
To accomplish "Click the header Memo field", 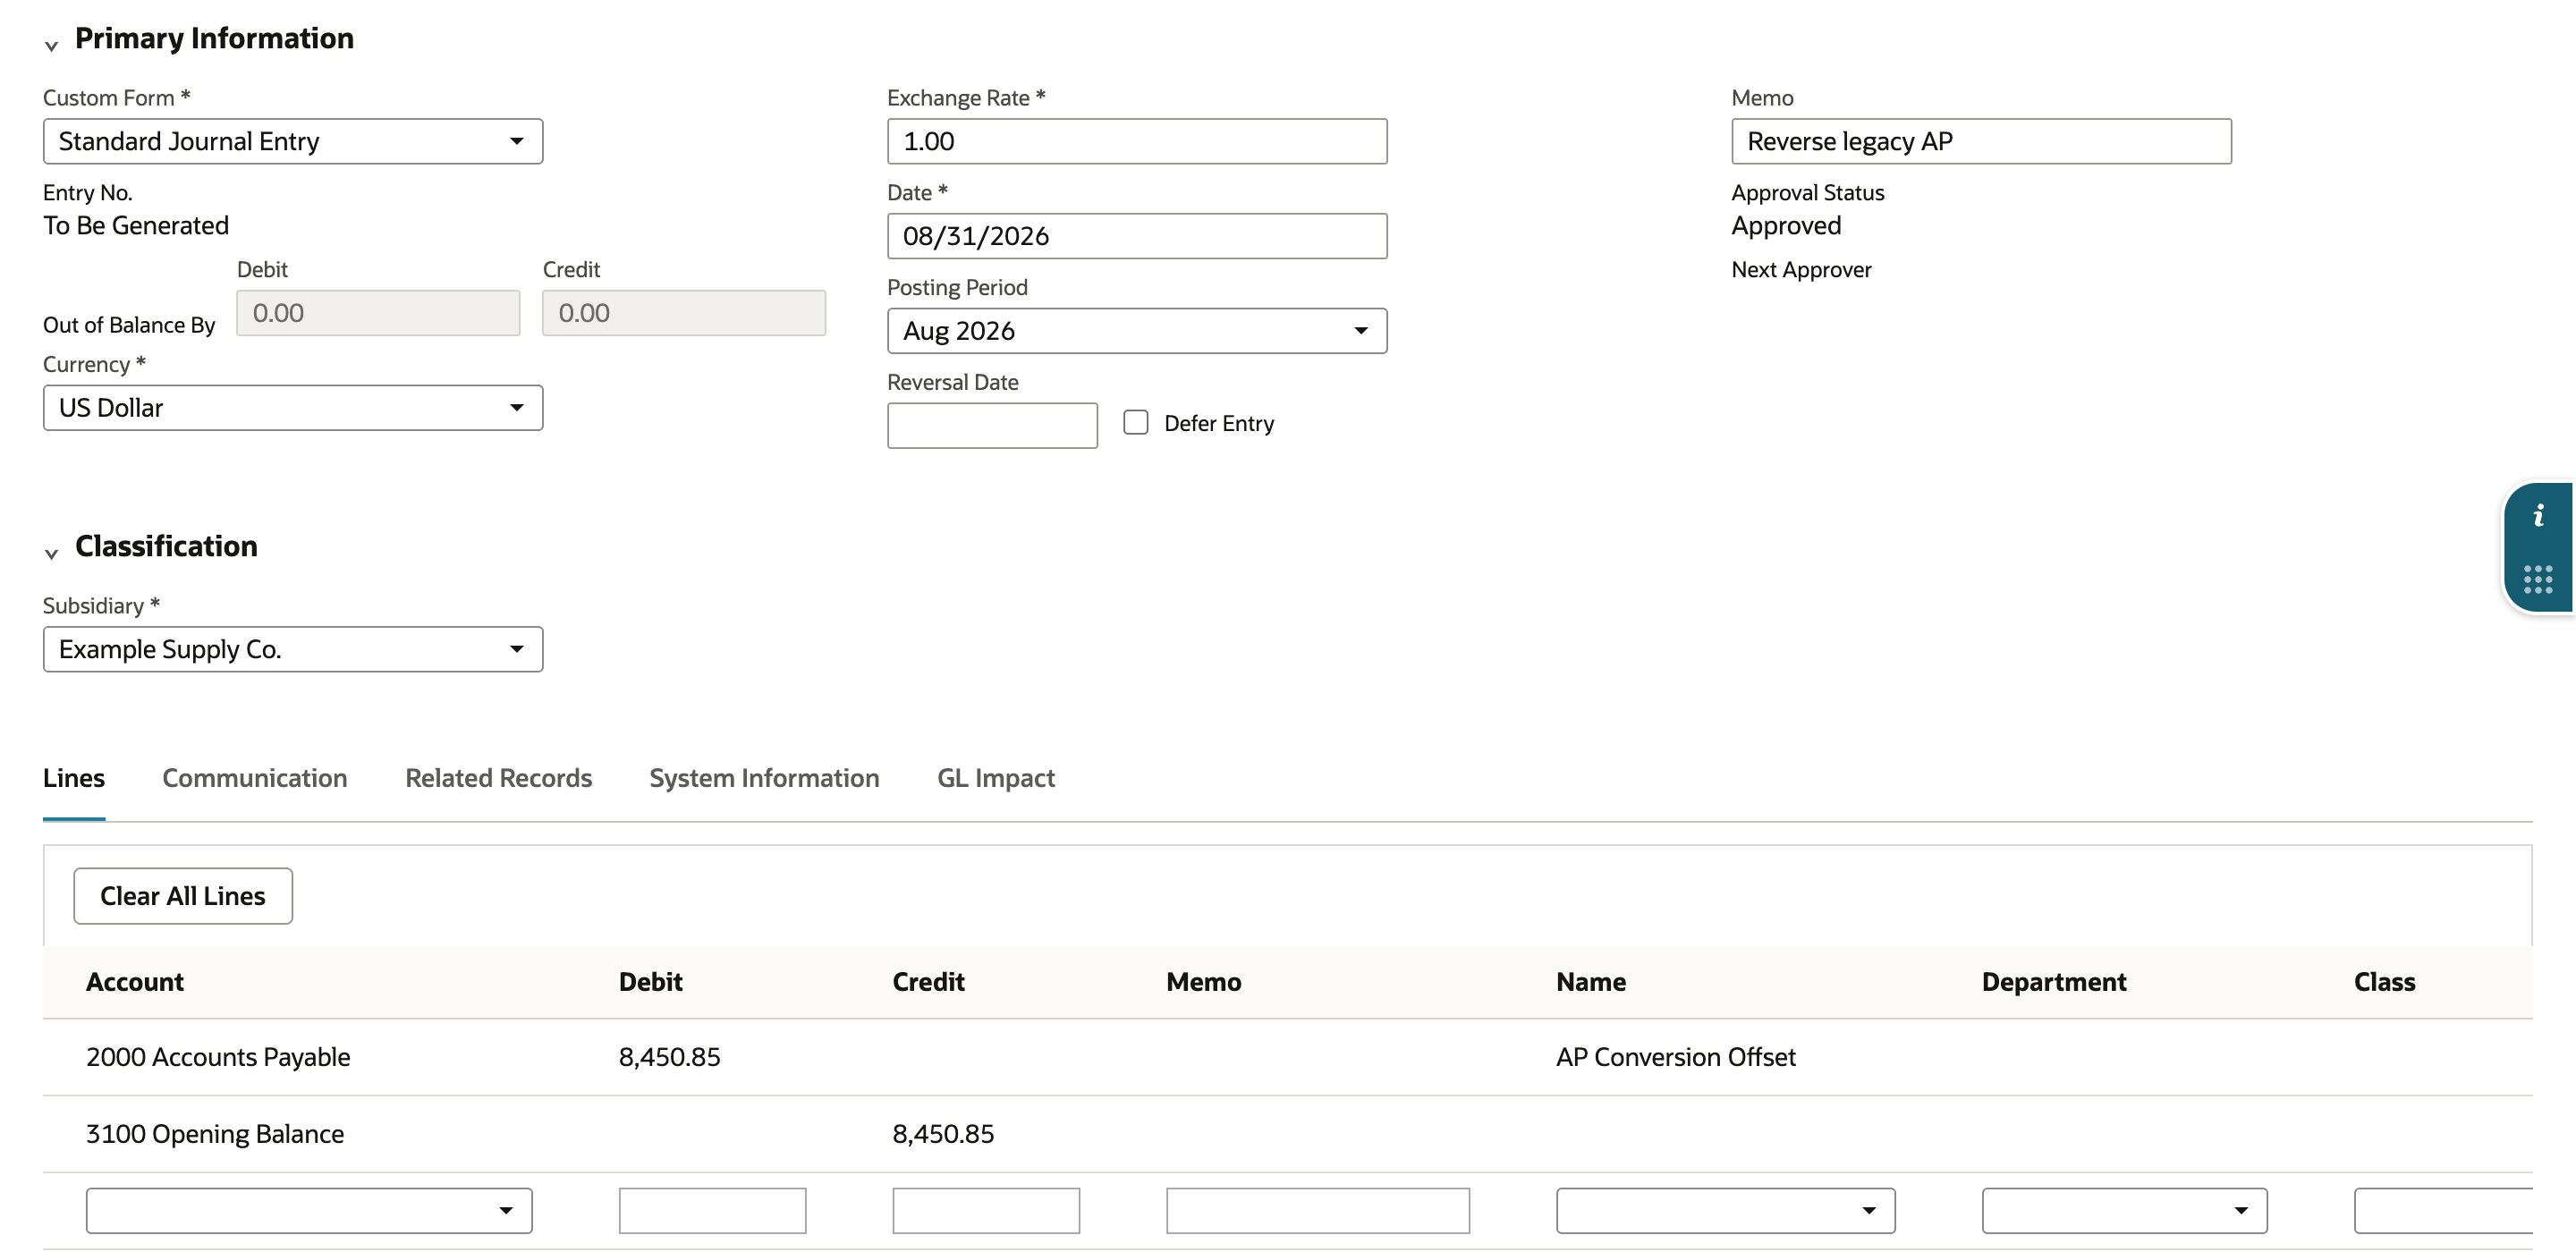I will pos(1981,141).
